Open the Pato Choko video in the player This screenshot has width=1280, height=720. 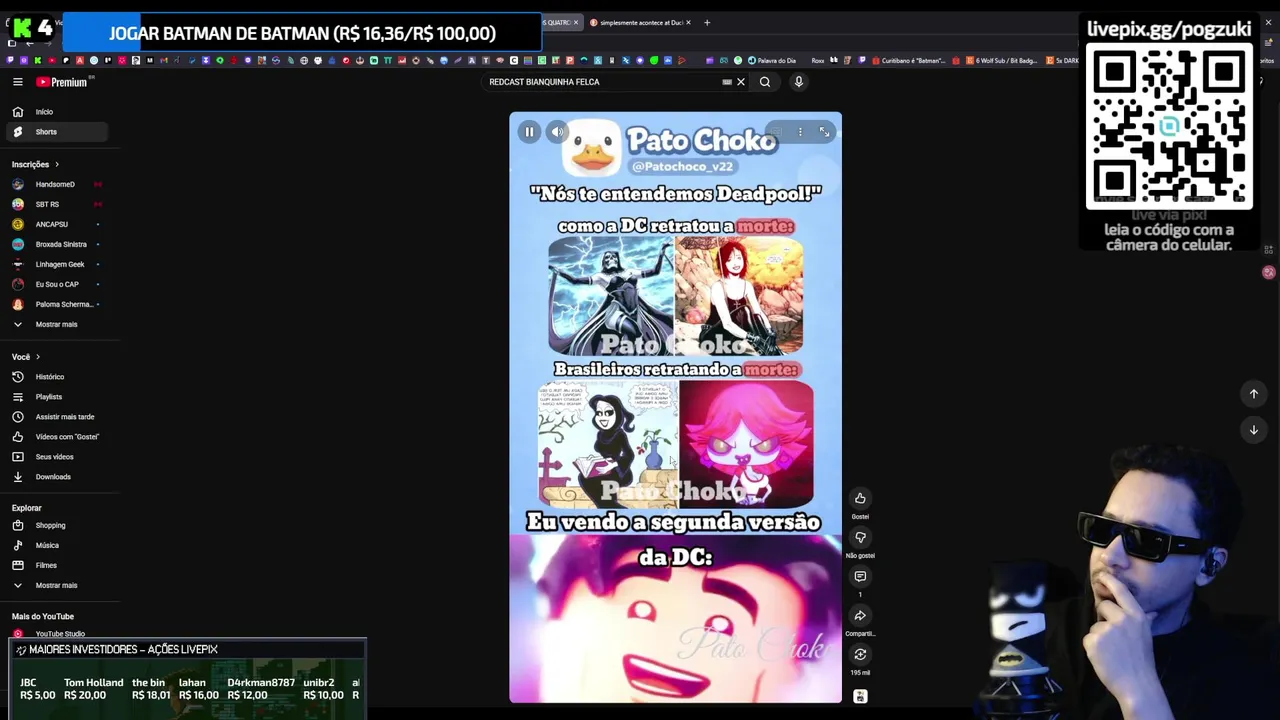click(x=675, y=407)
